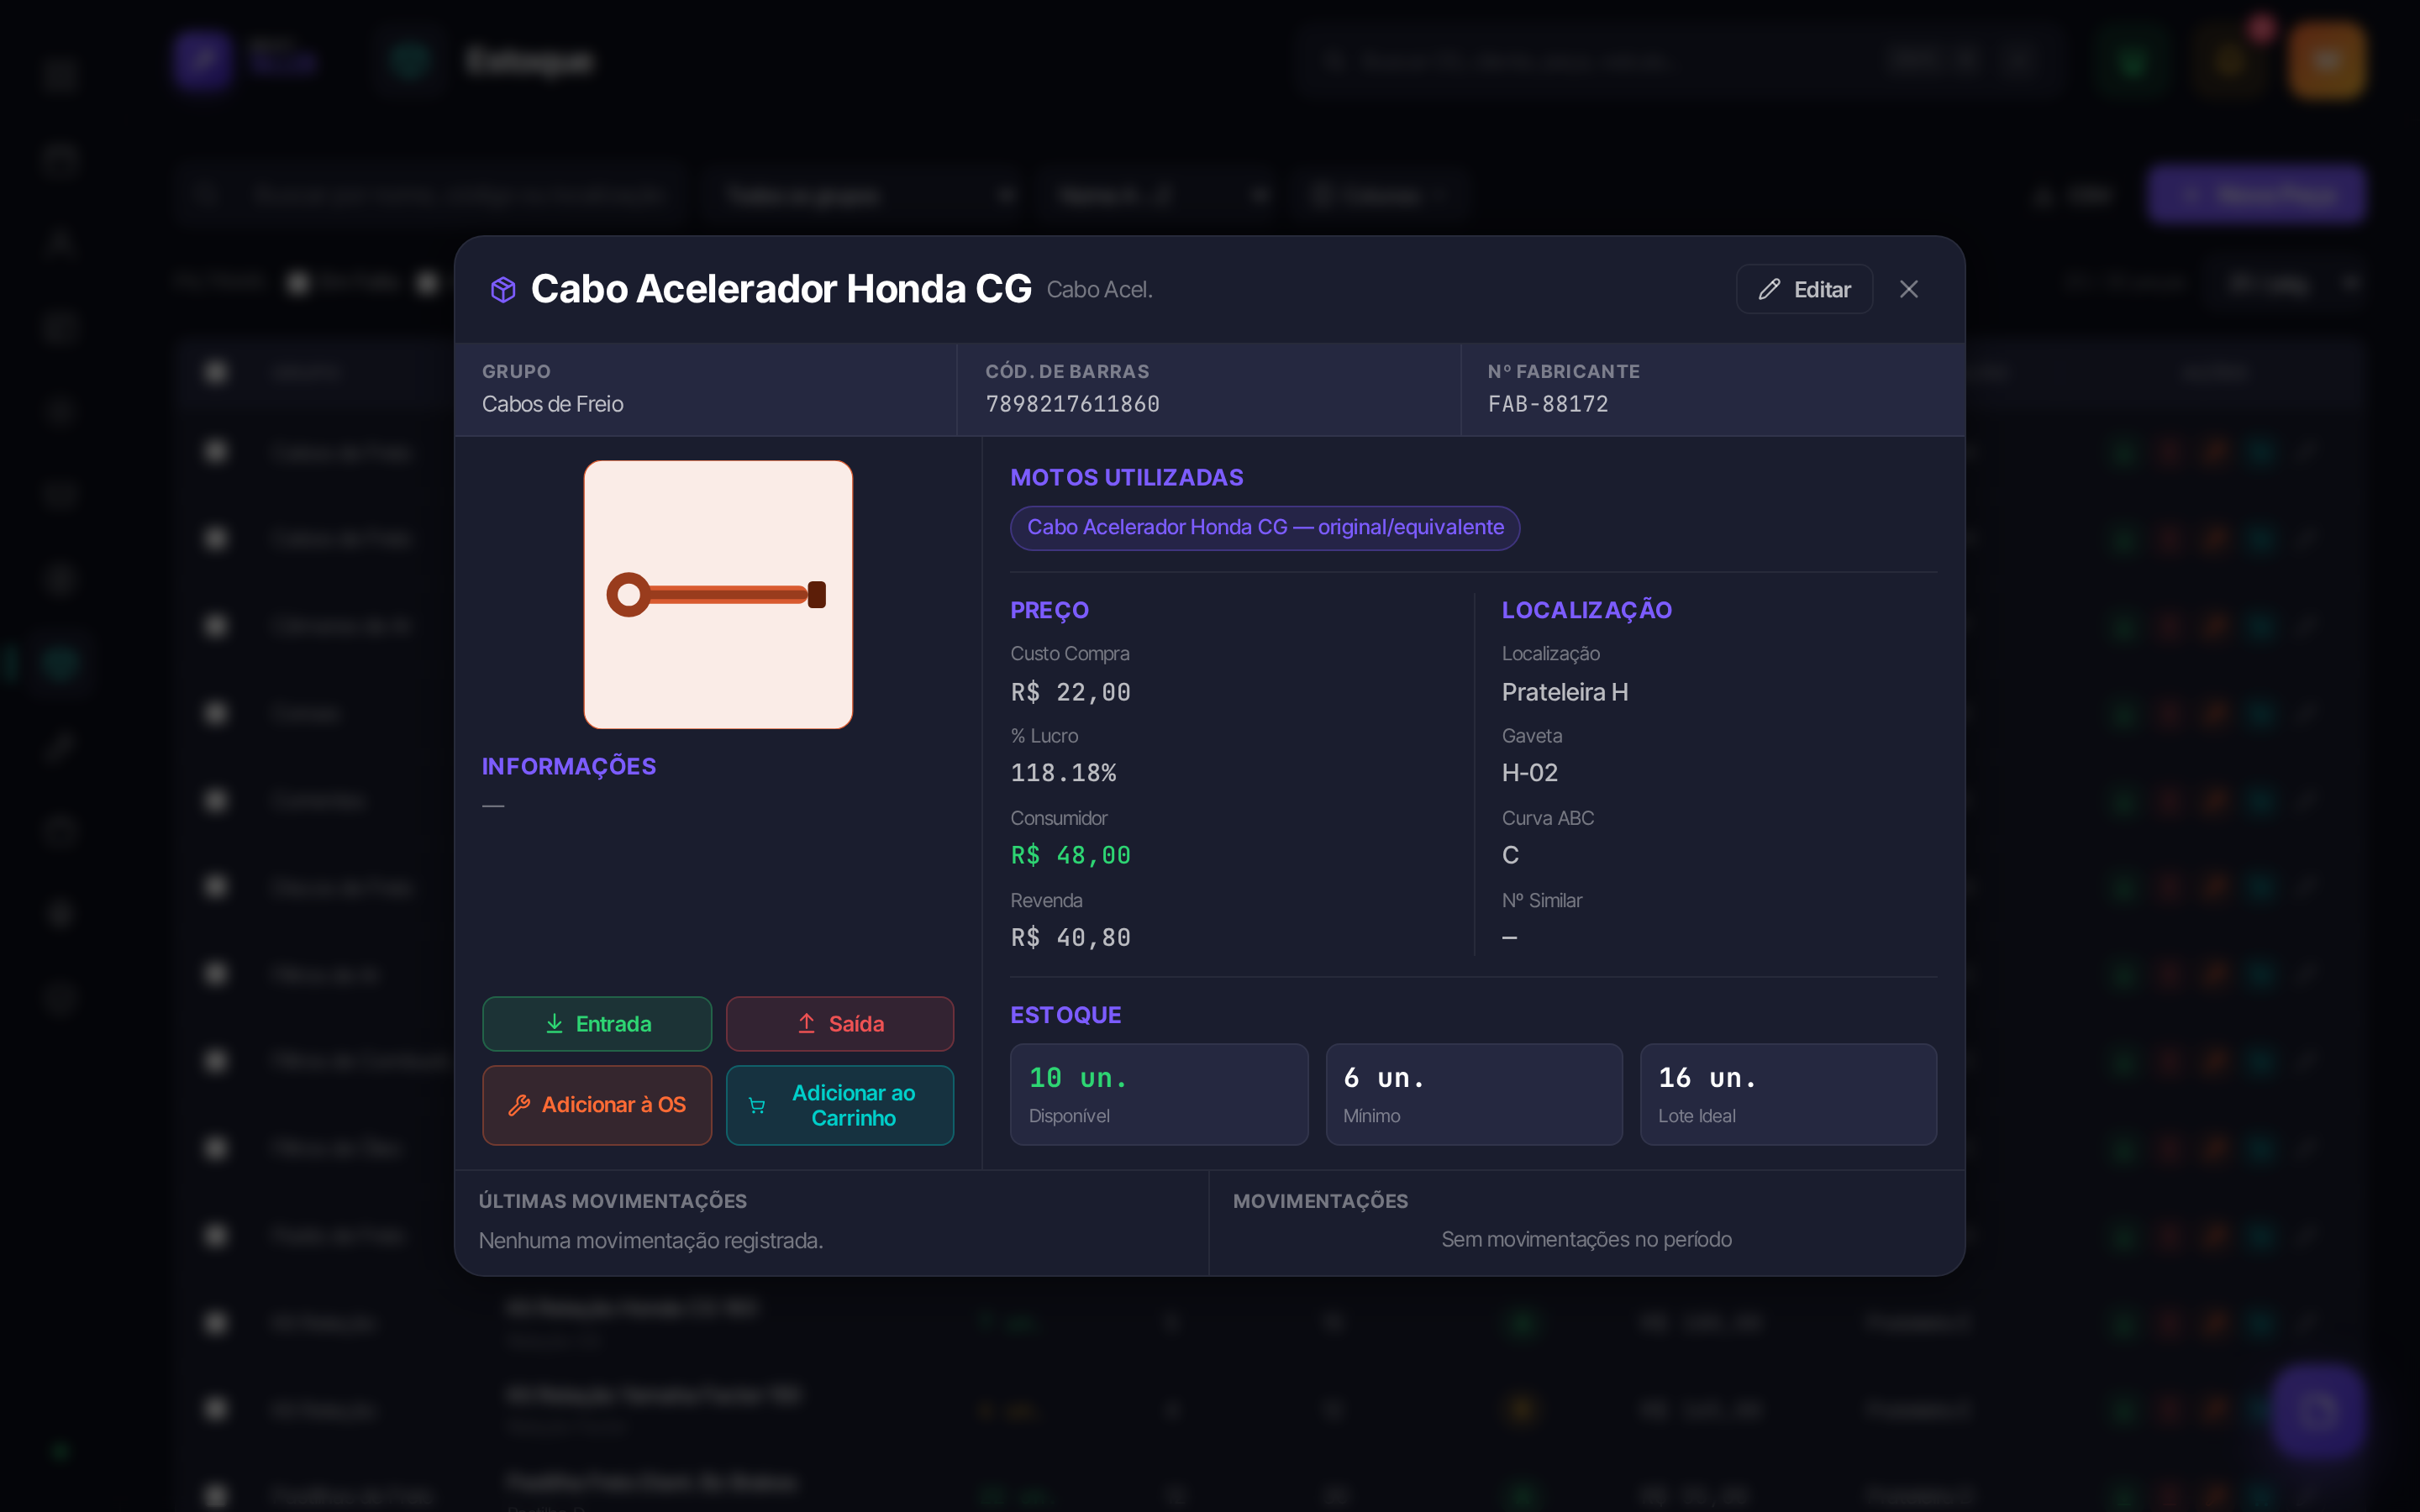Click Adicionar ao Carrinho button
2420x1512 pixels.
click(840, 1104)
